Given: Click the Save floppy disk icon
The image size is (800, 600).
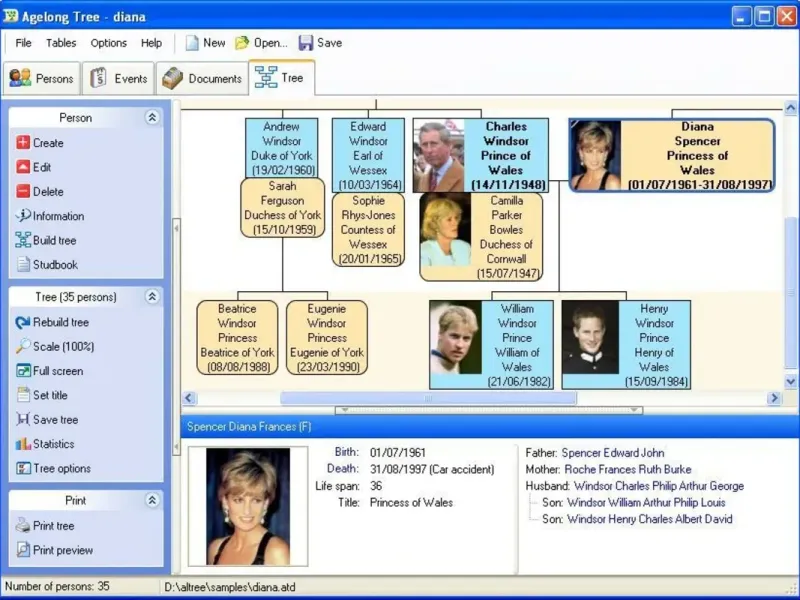Looking at the screenshot, I should [306, 43].
